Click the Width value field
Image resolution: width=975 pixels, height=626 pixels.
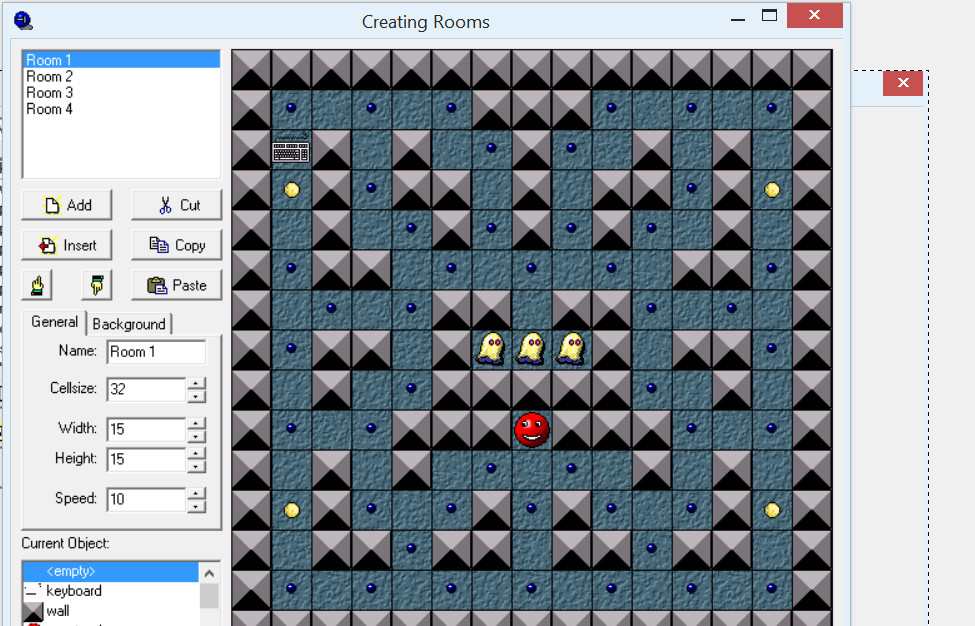point(146,429)
